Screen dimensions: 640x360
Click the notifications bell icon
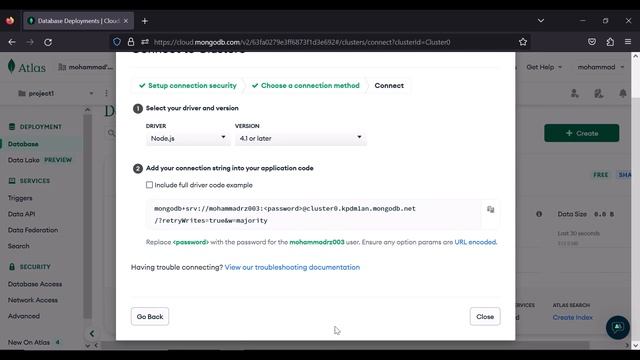point(623,93)
